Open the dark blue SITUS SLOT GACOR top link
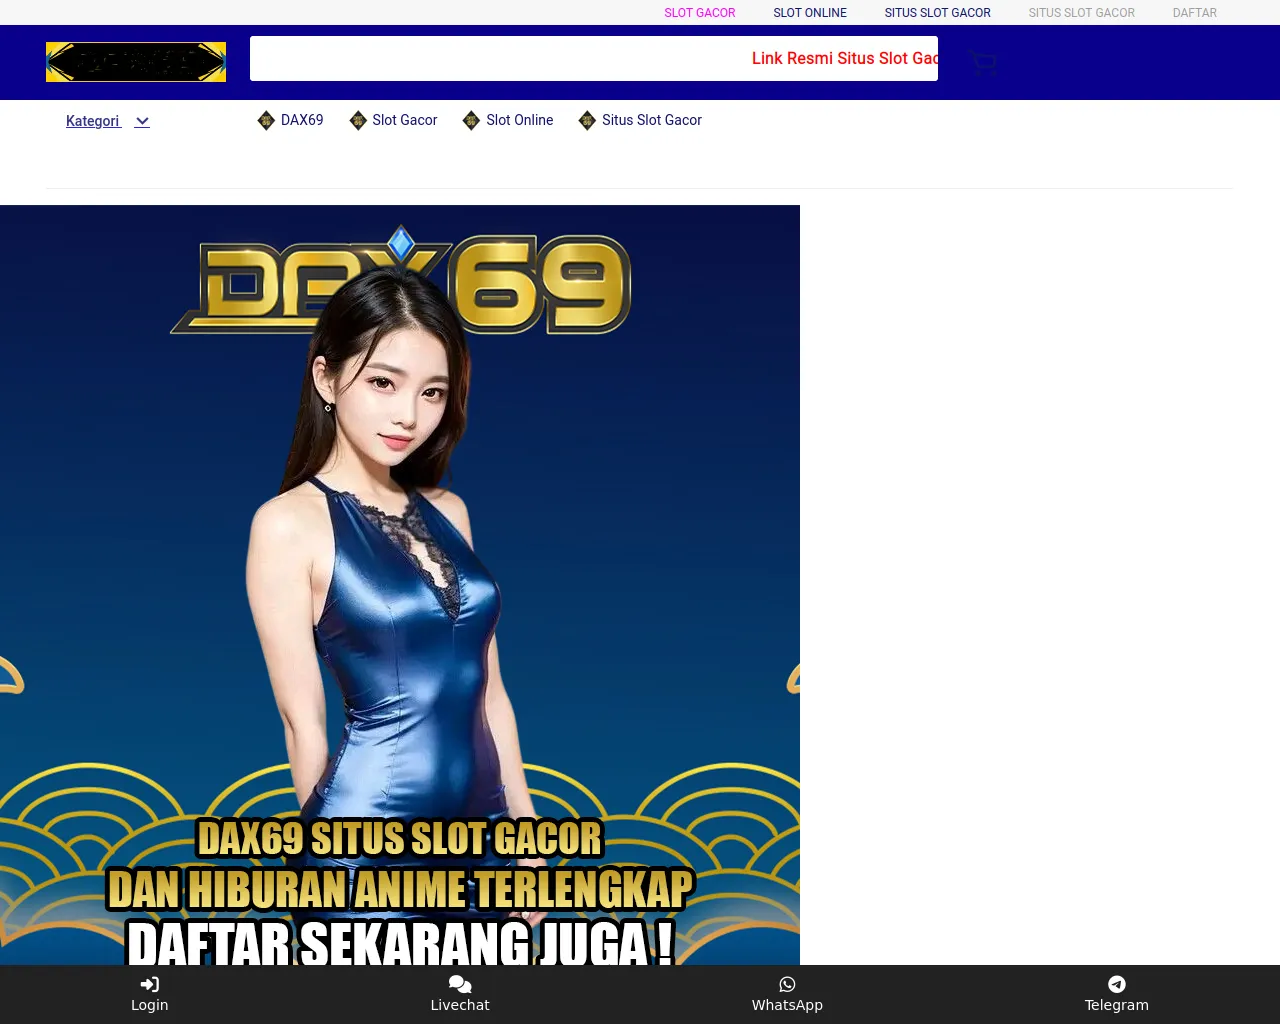 (x=937, y=13)
